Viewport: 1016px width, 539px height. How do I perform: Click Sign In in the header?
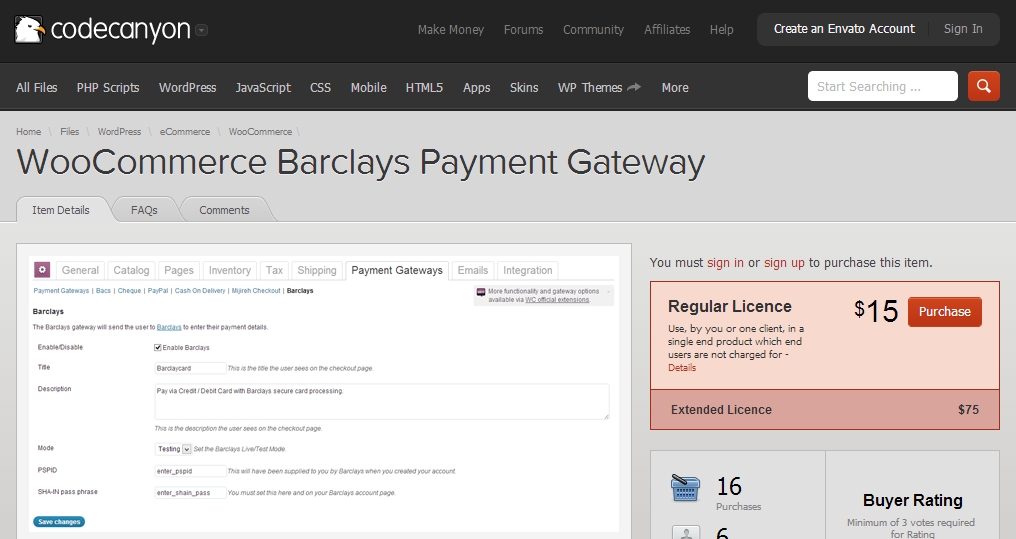[963, 29]
